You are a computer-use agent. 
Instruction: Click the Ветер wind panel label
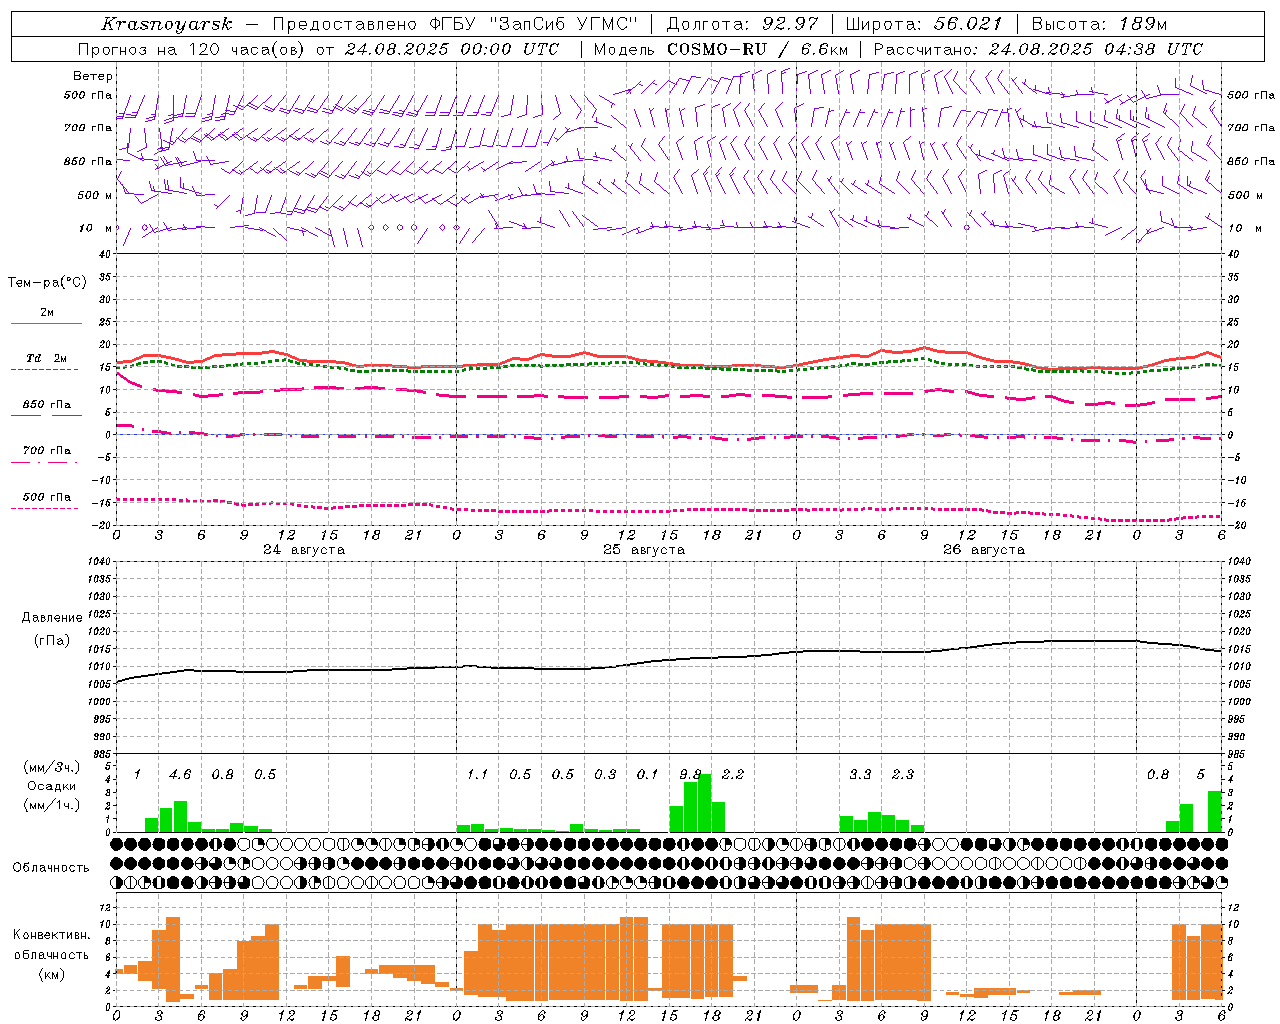click(x=93, y=76)
